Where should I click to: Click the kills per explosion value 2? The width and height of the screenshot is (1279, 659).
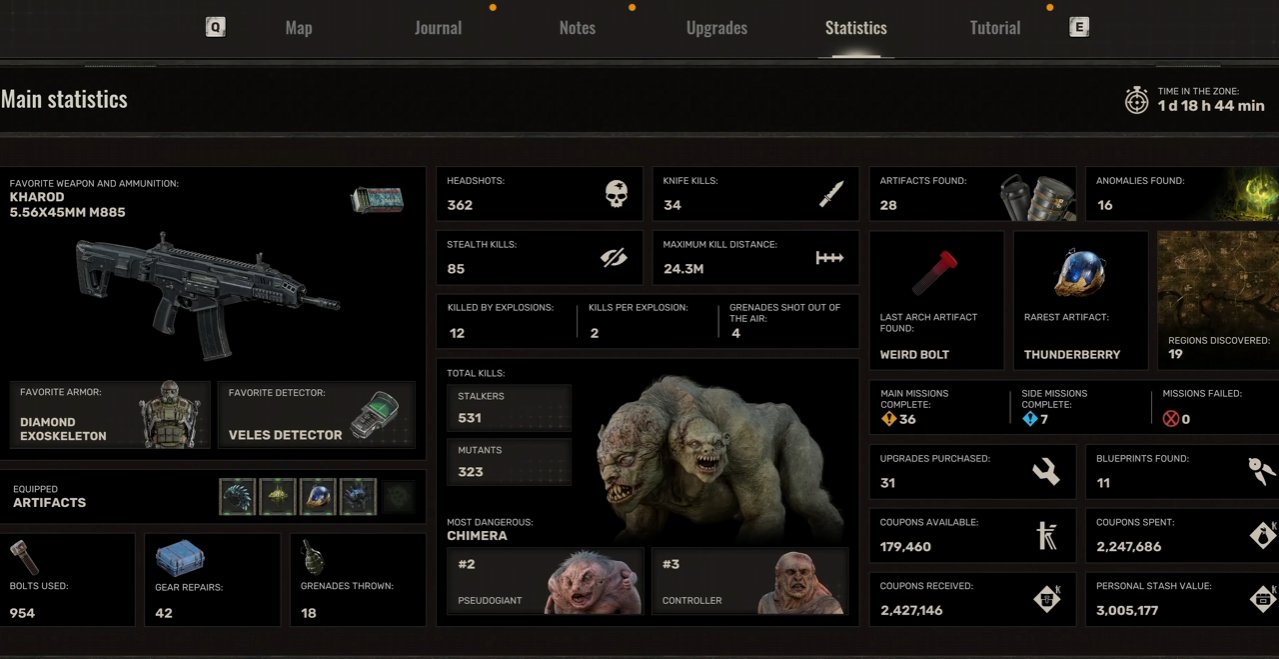(594, 333)
